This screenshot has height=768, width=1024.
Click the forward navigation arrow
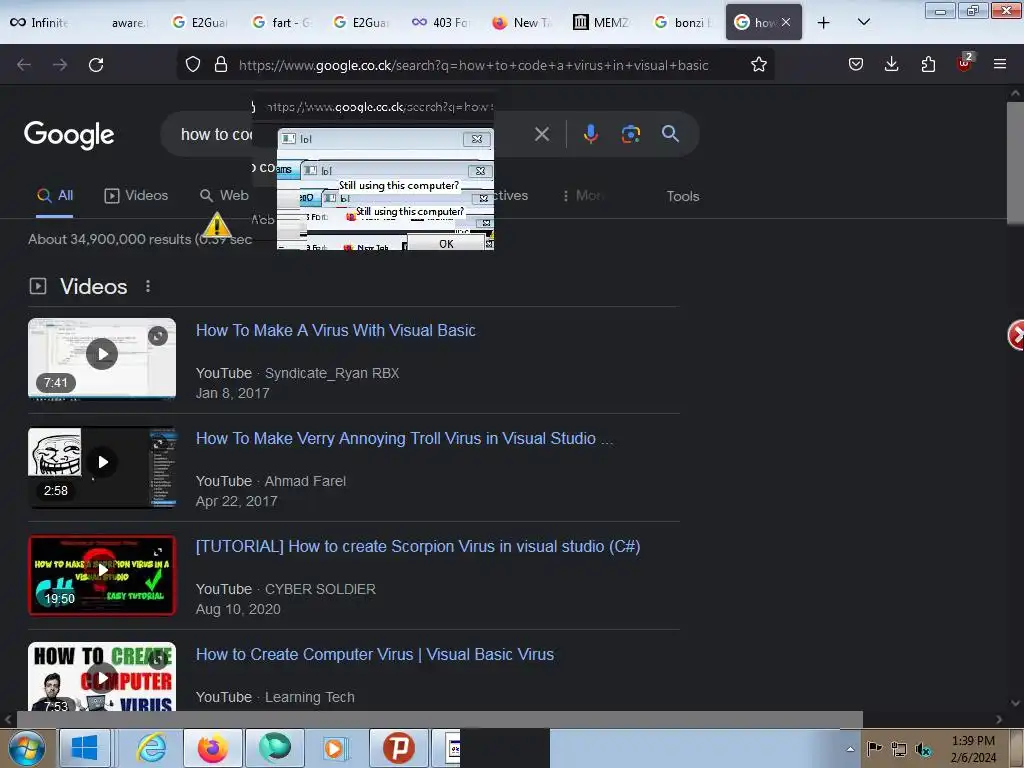pos(60,65)
